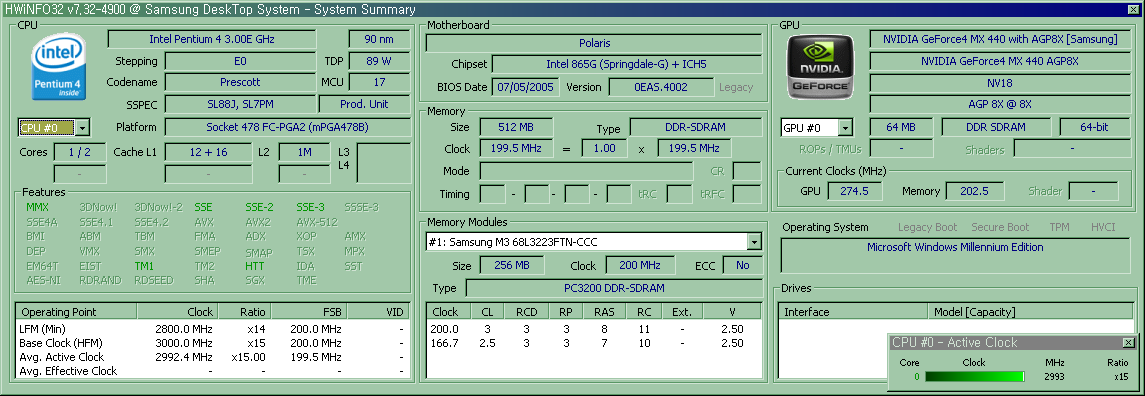Close the CPU #0 Active Clock window
The height and width of the screenshot is (396, 1145).
click(1128, 343)
